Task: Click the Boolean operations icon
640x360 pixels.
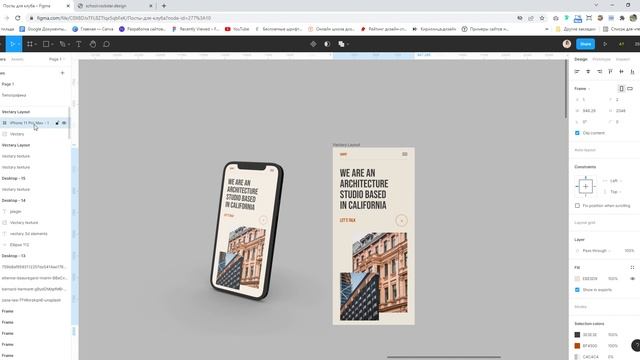Action: 341,44
